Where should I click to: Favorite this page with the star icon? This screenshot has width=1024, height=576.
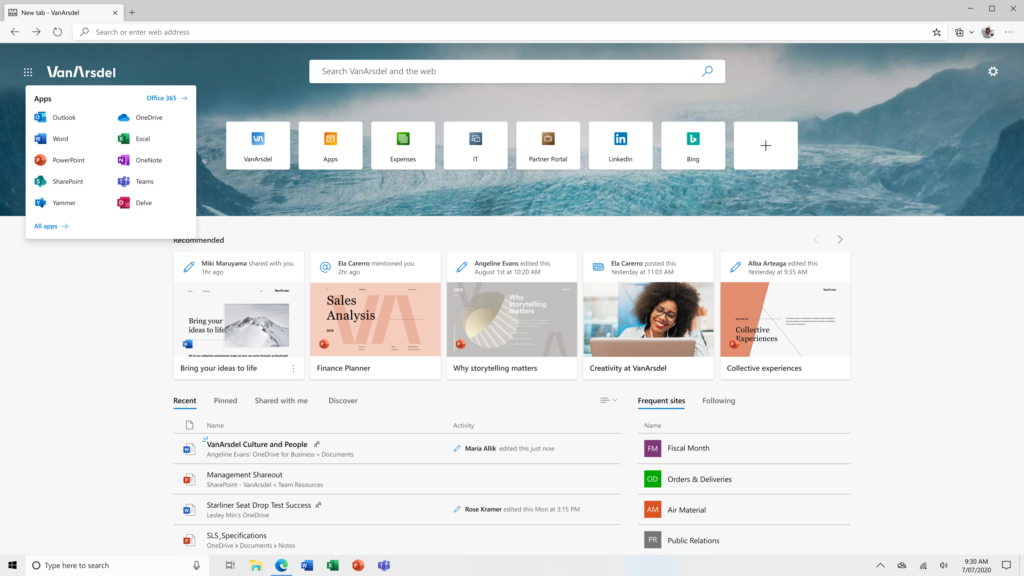point(936,32)
